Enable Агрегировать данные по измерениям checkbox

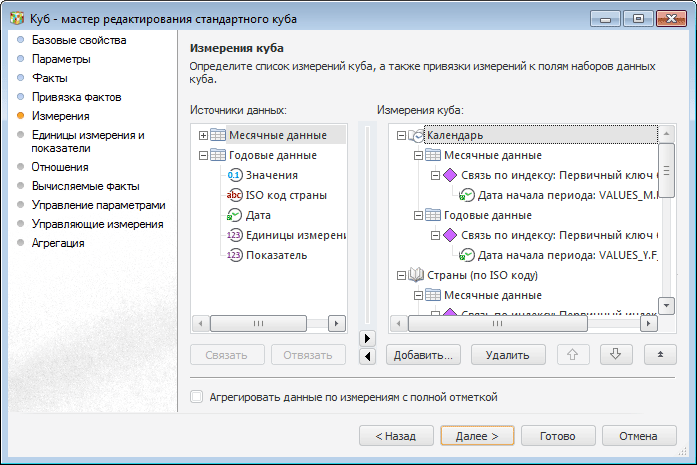pyautogui.click(x=197, y=397)
